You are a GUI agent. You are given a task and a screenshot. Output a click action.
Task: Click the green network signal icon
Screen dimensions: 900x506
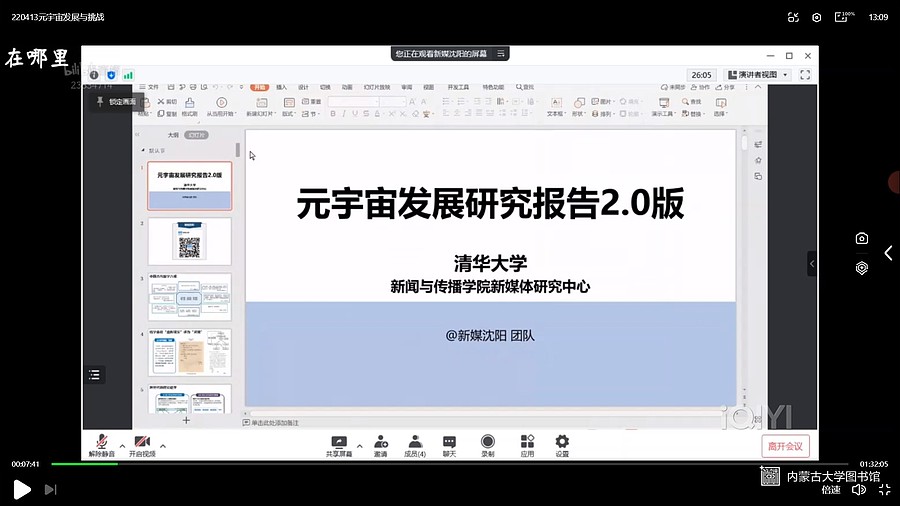pos(128,75)
